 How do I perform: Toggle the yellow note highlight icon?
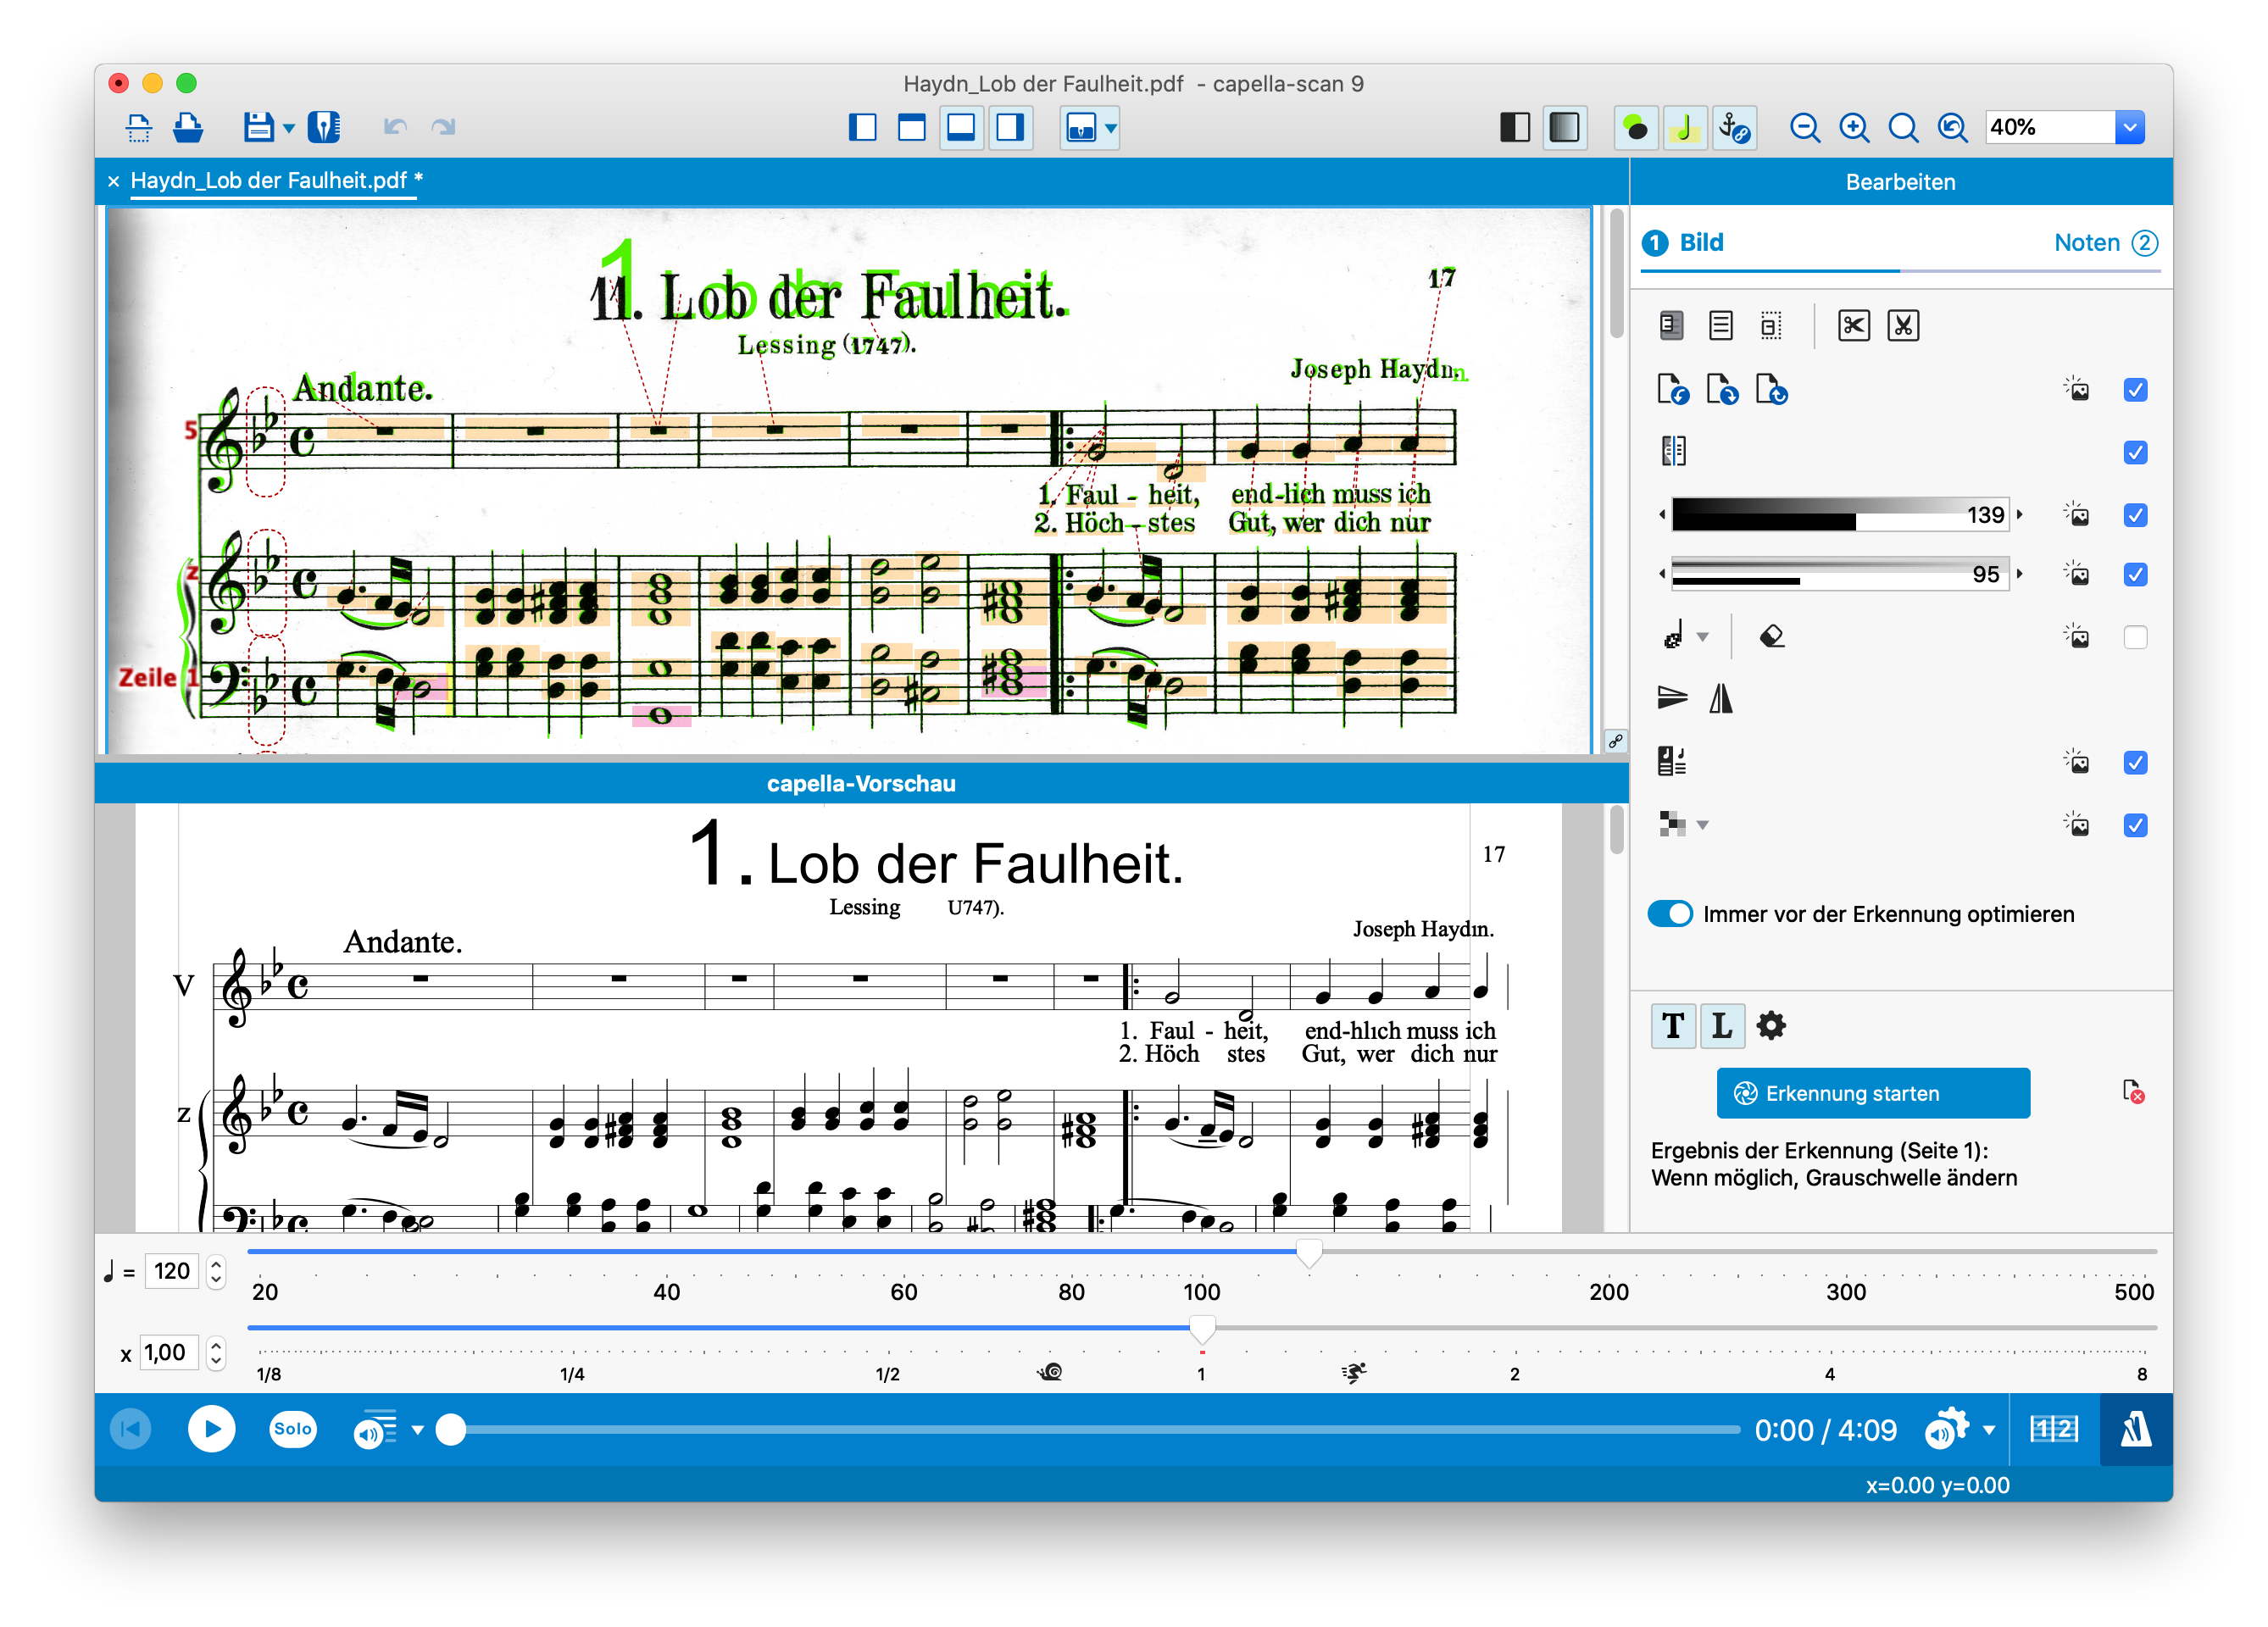[x=1684, y=128]
